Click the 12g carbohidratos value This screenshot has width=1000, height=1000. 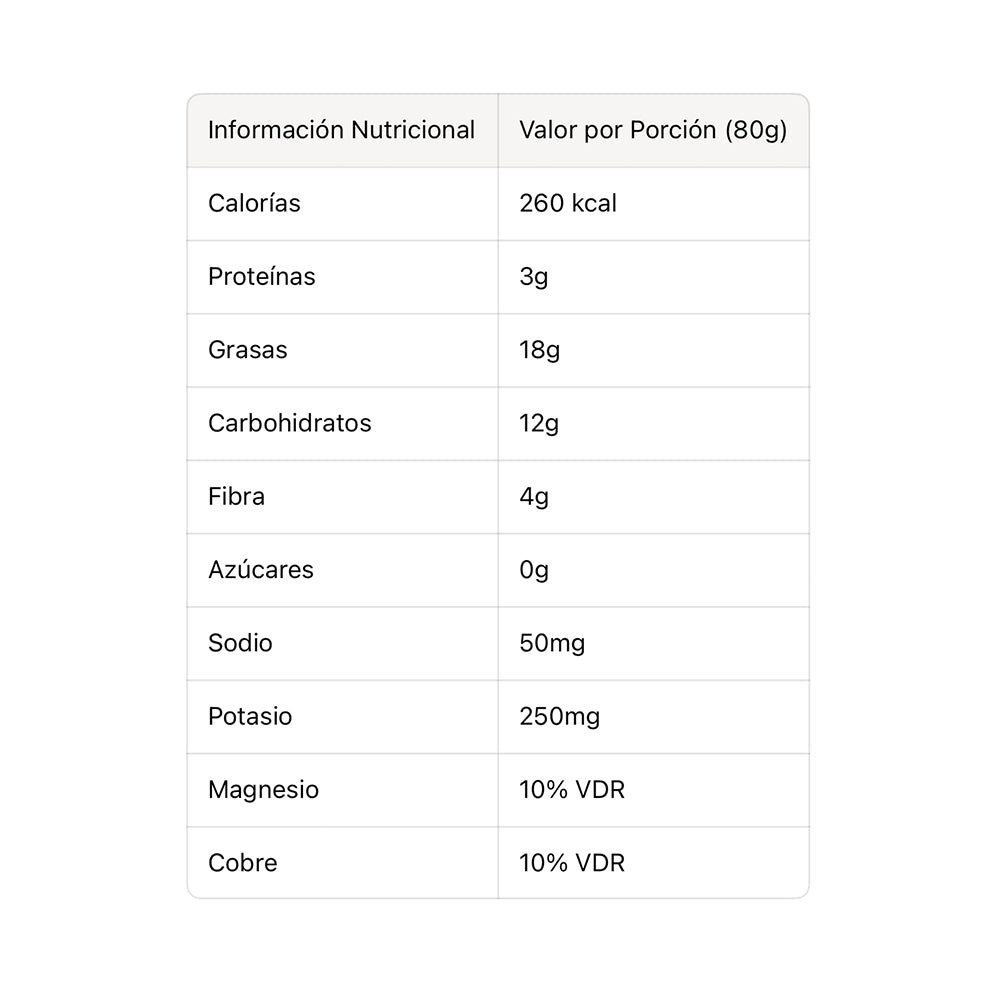539,423
